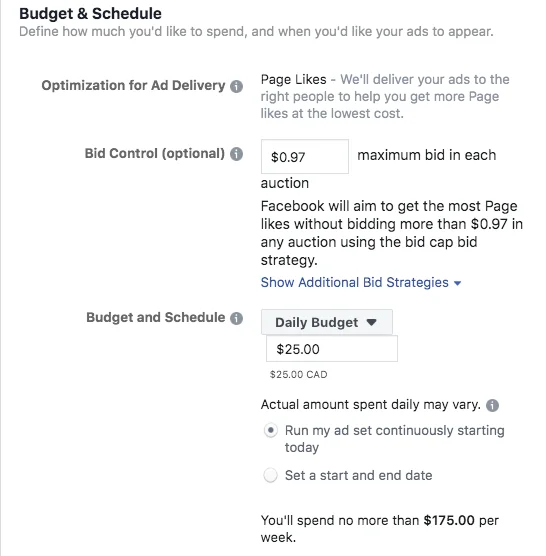Show info for actual amount spent daily
Screen dimensions: 546x556
point(492,405)
